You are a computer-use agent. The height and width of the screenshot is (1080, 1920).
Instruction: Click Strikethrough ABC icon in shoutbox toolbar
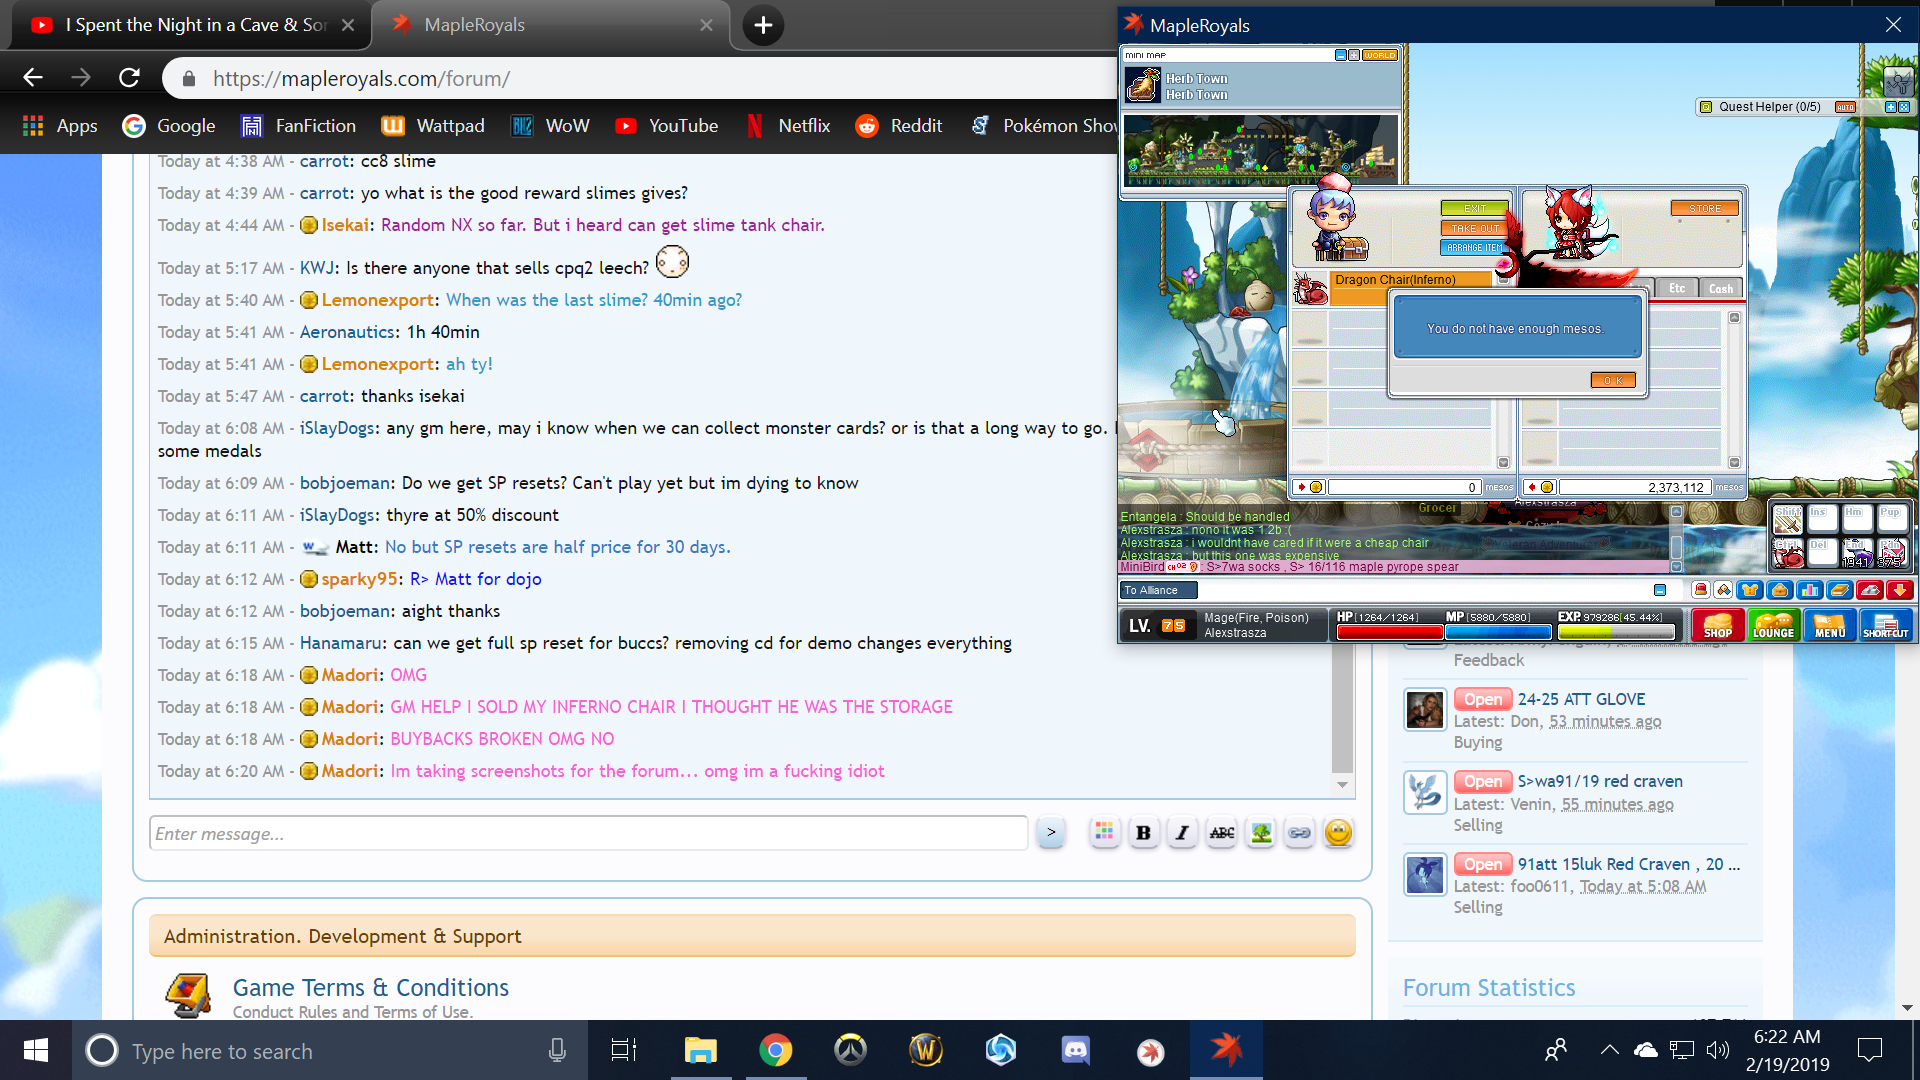pyautogui.click(x=1221, y=833)
